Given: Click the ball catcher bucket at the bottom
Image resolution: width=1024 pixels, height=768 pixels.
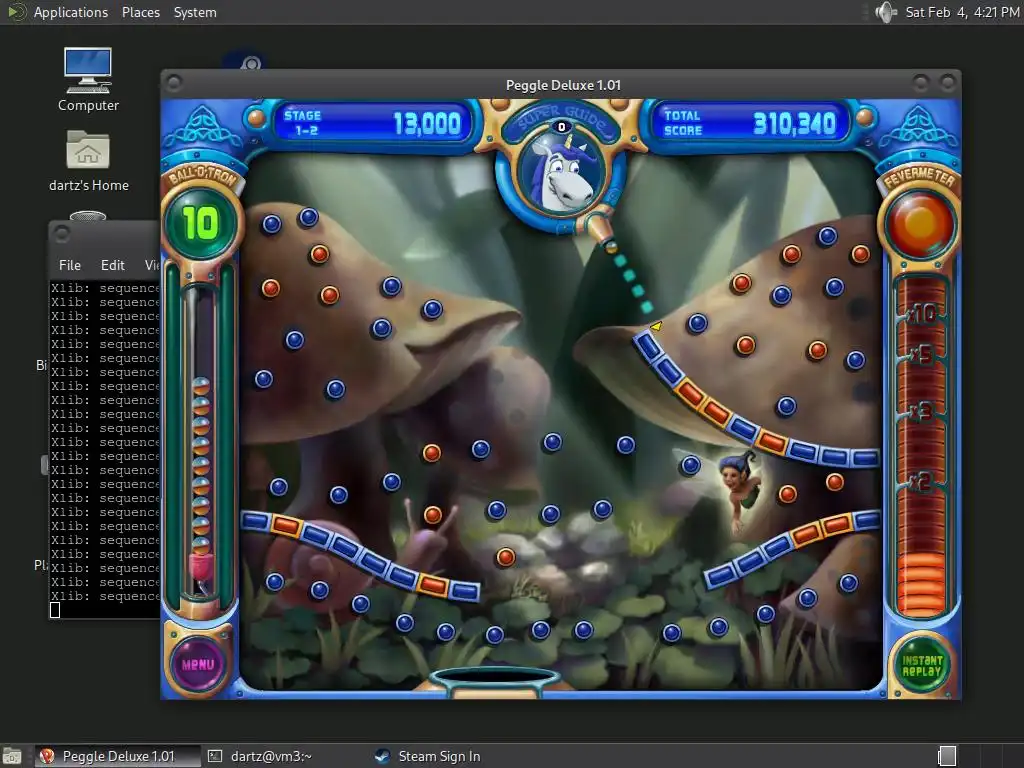Looking at the screenshot, I should tap(495, 681).
